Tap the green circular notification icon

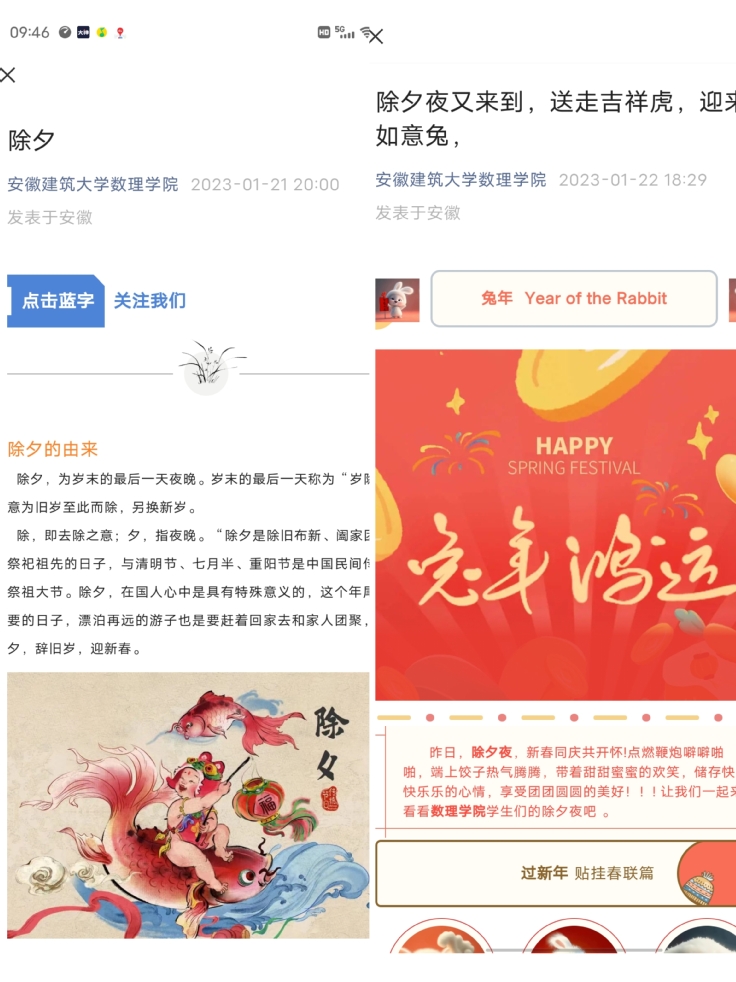(101, 32)
